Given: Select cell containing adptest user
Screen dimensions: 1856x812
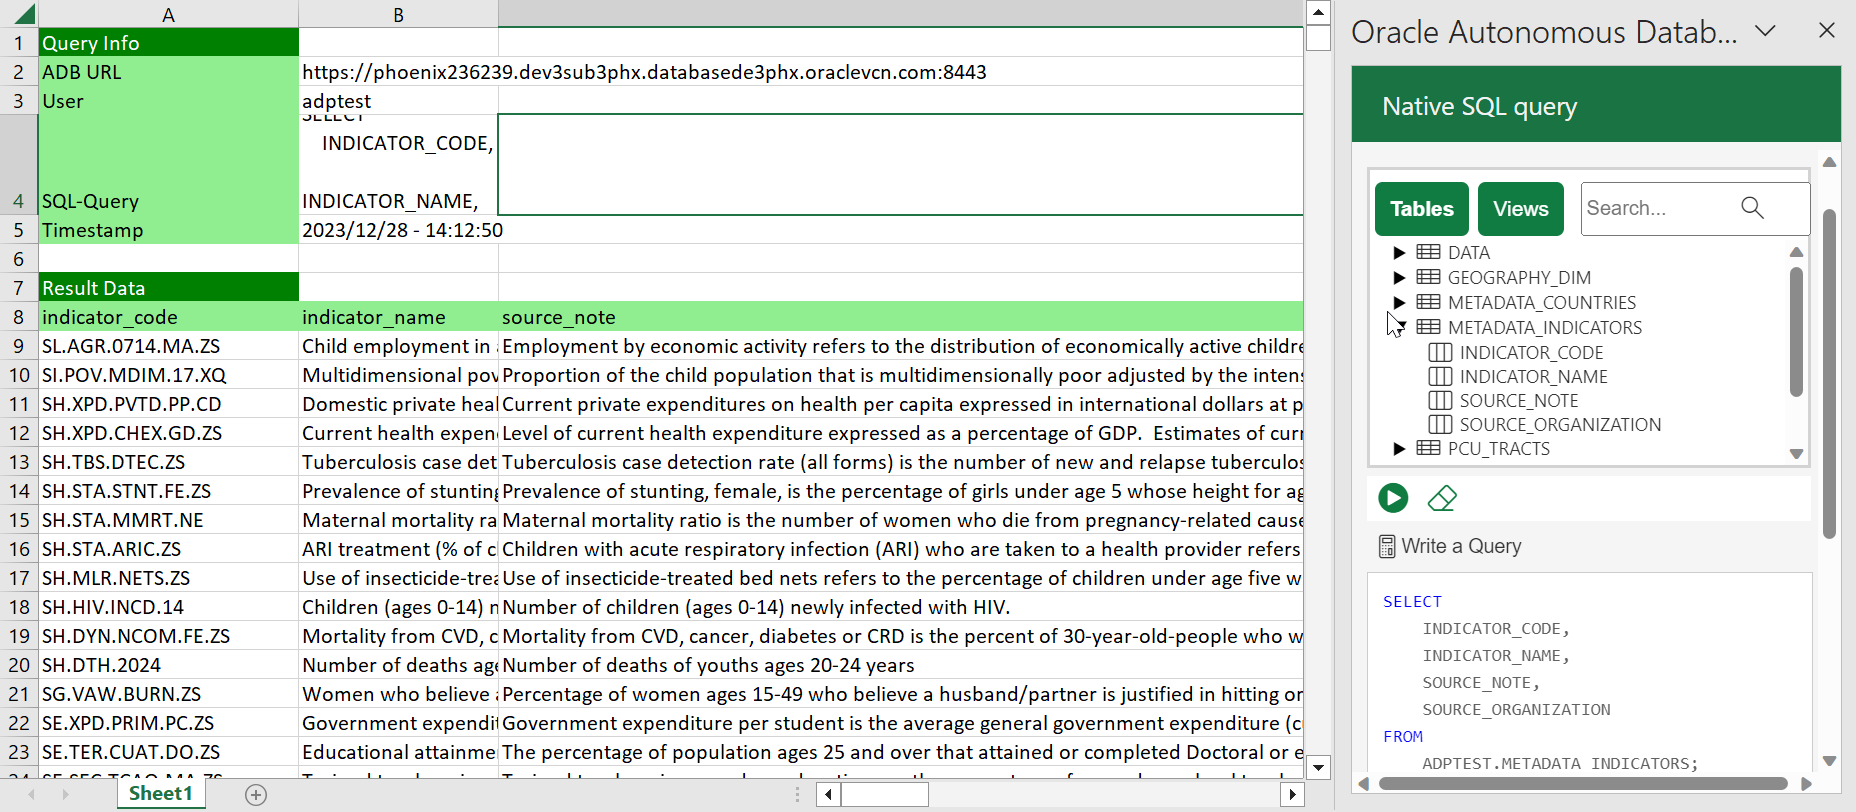Looking at the screenshot, I should point(398,101).
